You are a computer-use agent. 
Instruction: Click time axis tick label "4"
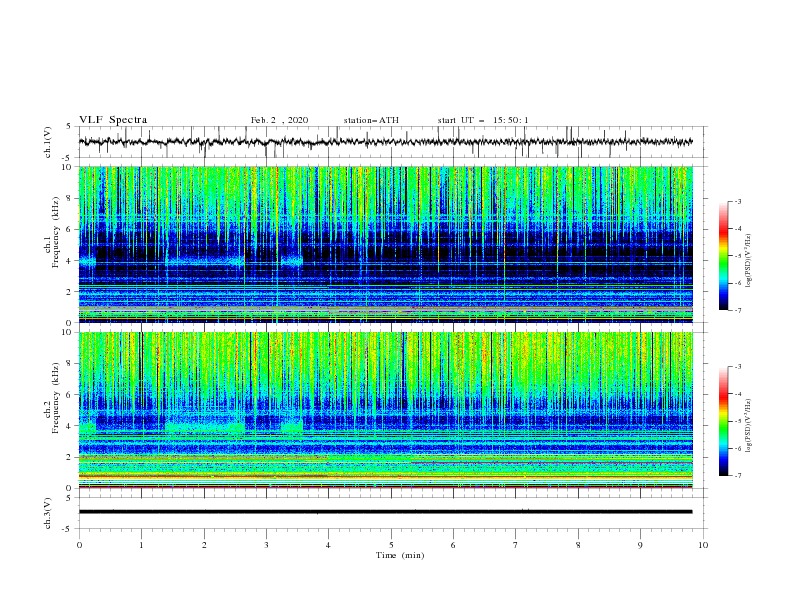point(328,545)
